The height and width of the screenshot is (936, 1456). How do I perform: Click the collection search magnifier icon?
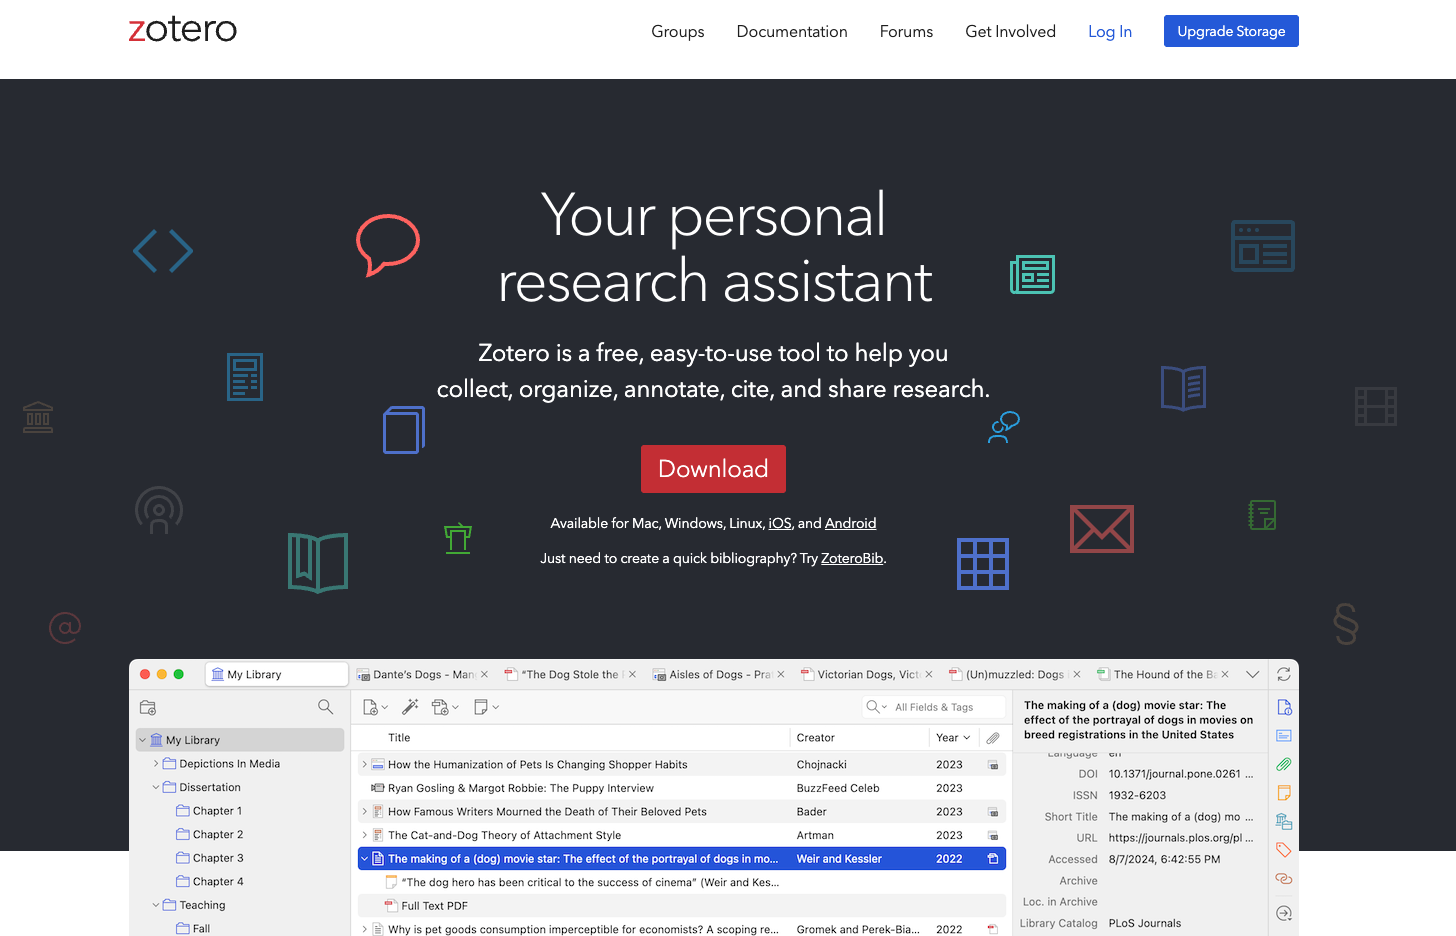325,707
